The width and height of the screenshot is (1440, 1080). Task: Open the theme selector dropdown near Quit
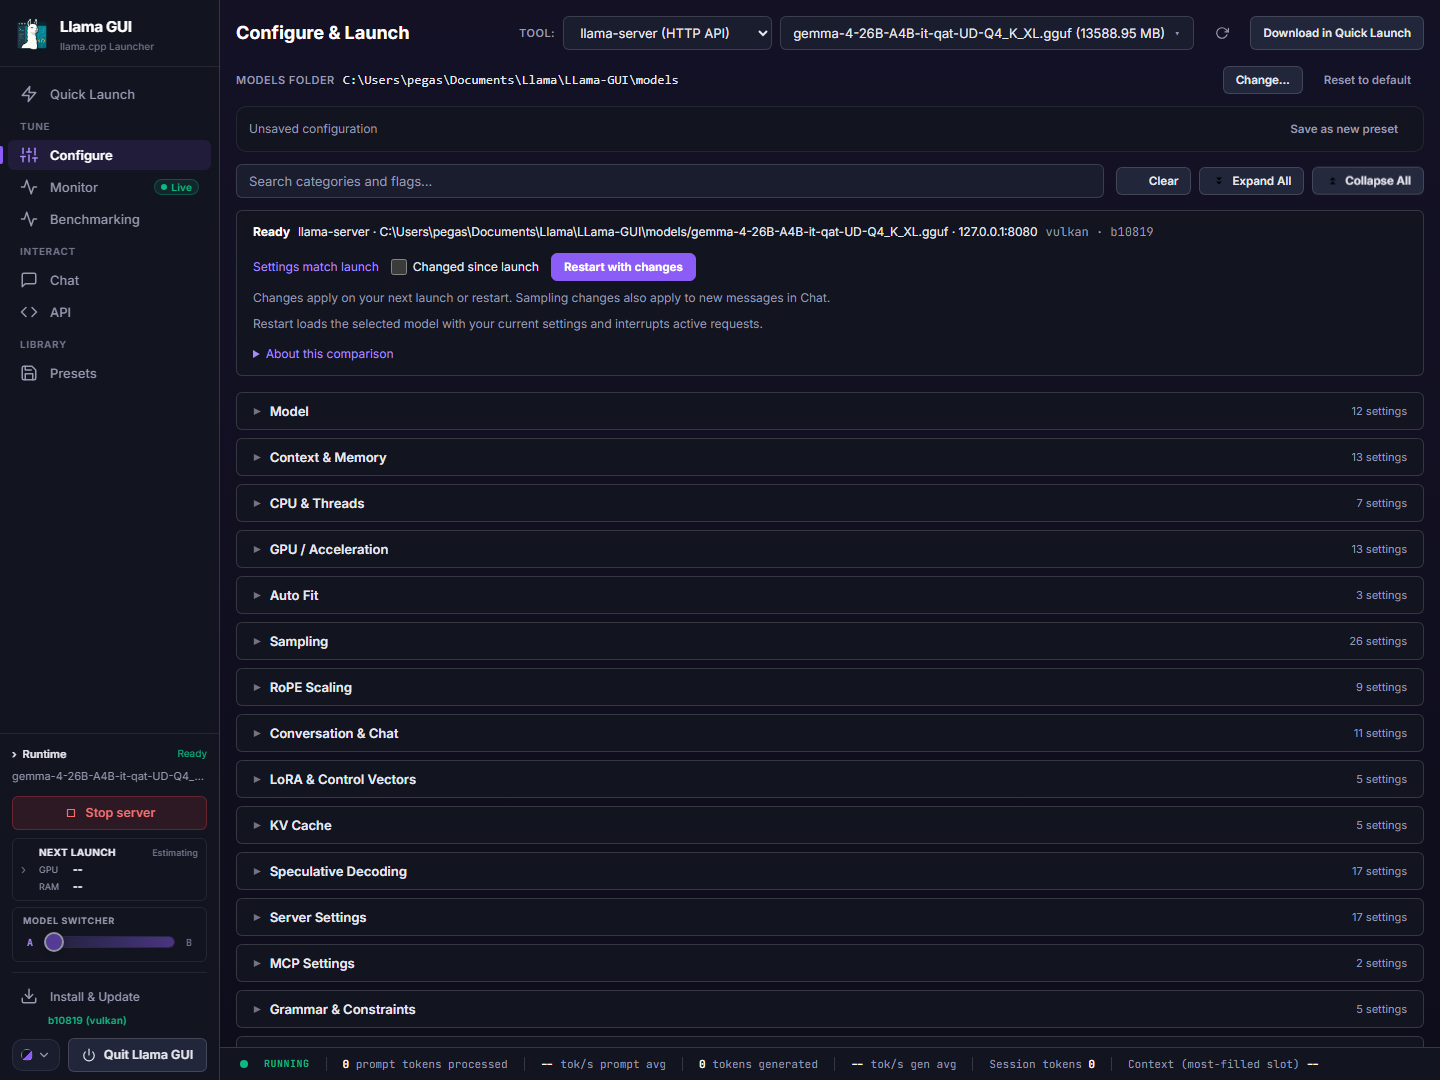[36, 1055]
